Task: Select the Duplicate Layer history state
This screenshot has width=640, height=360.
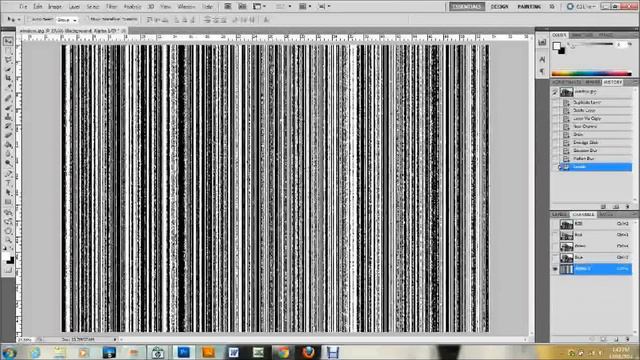Action: (x=596, y=102)
